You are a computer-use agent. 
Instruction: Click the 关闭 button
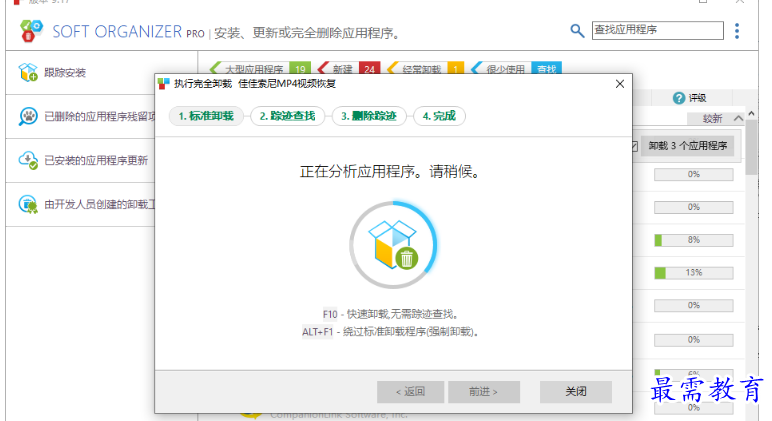pyautogui.click(x=576, y=392)
